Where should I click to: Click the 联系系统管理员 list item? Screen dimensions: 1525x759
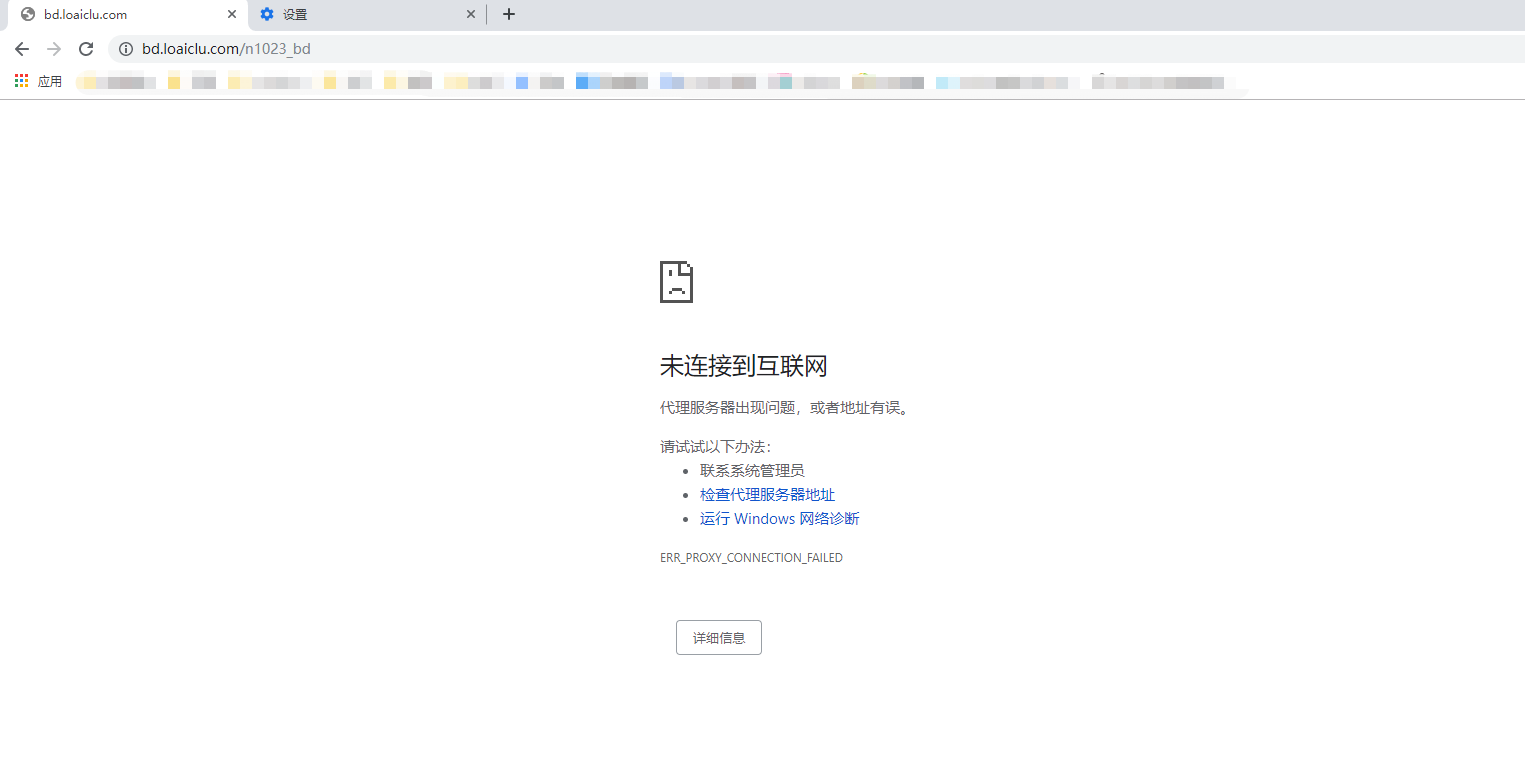(751, 470)
